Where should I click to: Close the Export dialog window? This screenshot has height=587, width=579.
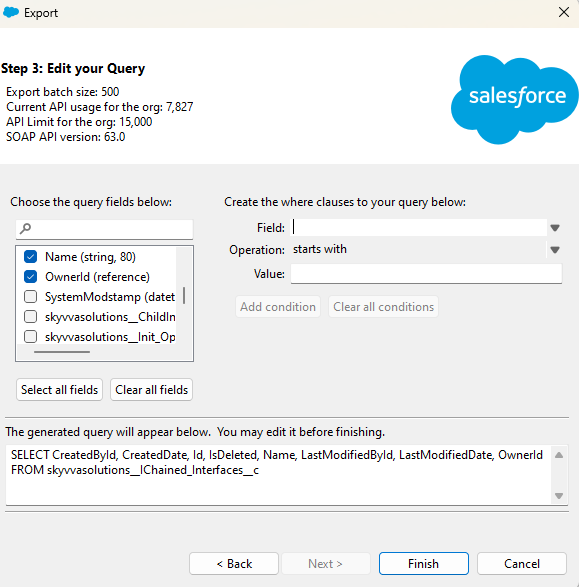(564, 12)
